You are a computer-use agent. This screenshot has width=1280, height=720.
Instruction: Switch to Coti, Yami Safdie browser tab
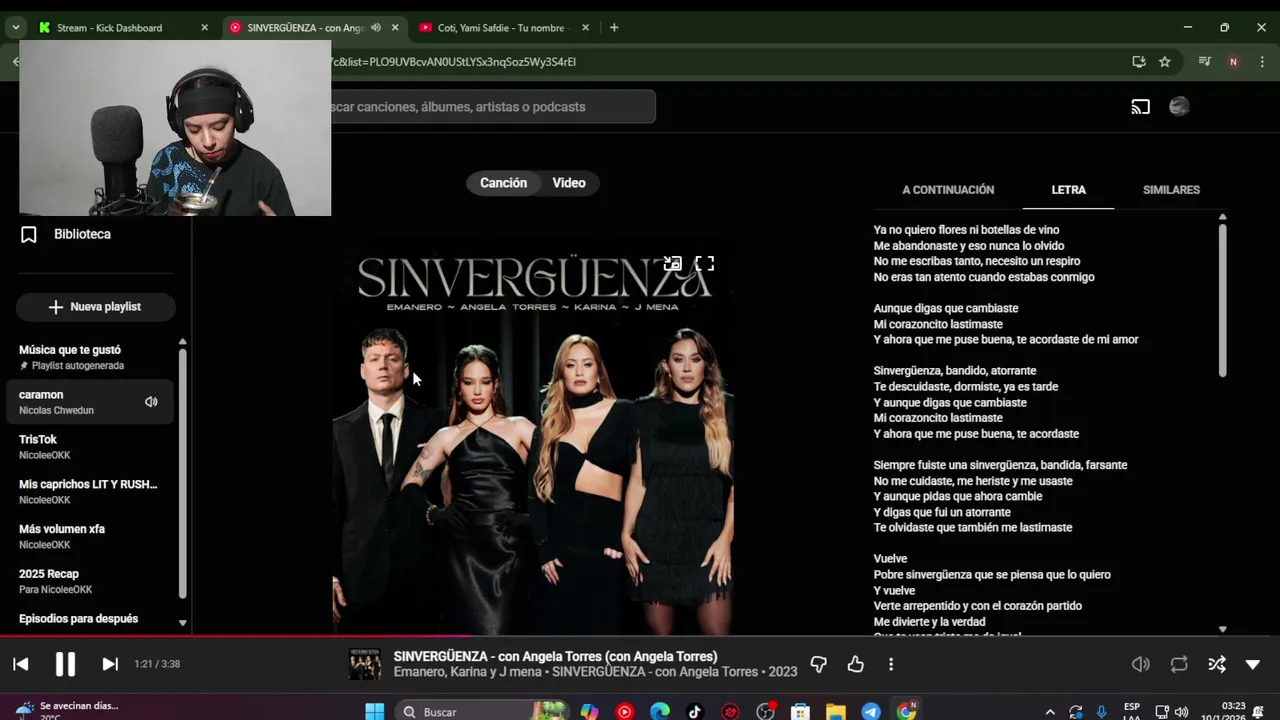[x=501, y=28]
